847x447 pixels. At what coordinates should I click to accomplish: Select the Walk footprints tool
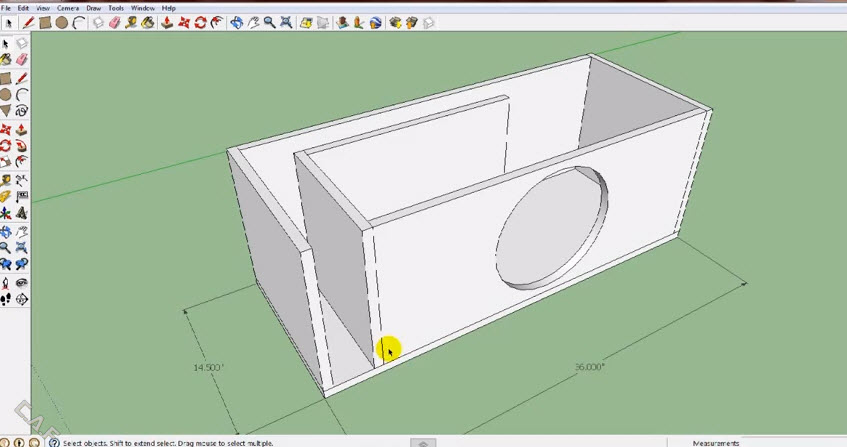5,299
